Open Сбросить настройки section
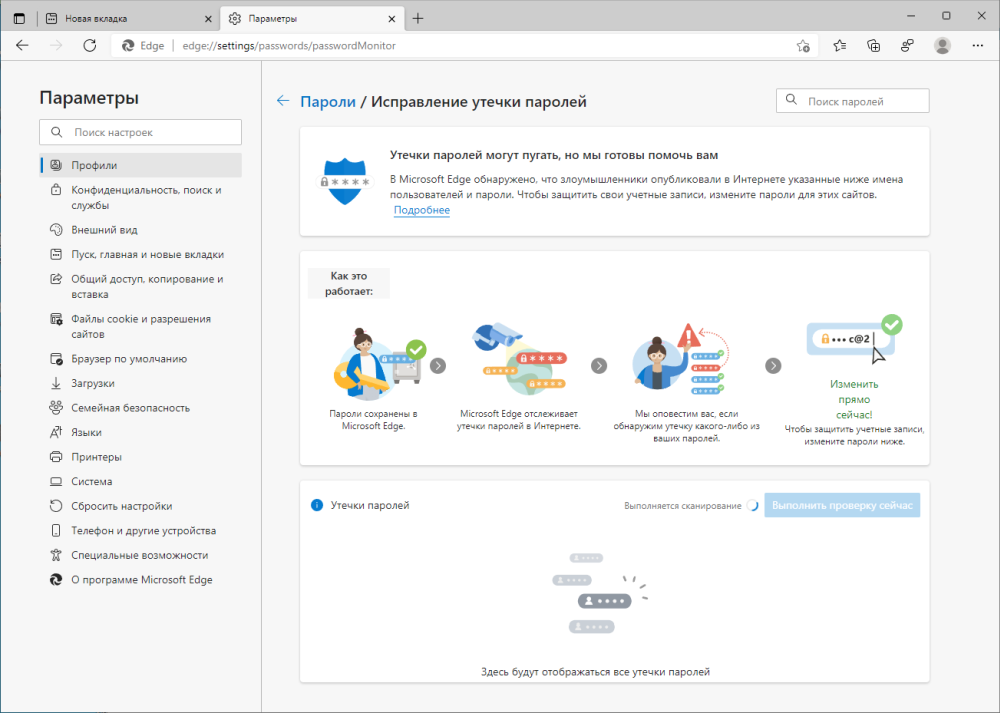The height and width of the screenshot is (713, 1000). (x=140, y=506)
